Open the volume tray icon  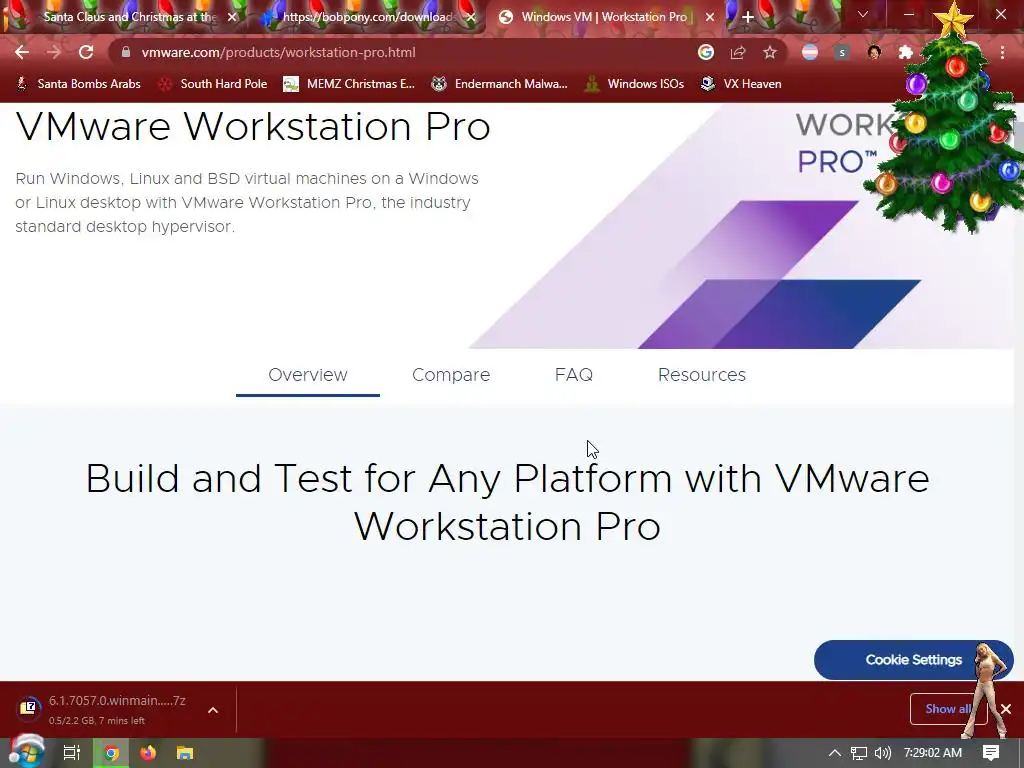point(883,753)
